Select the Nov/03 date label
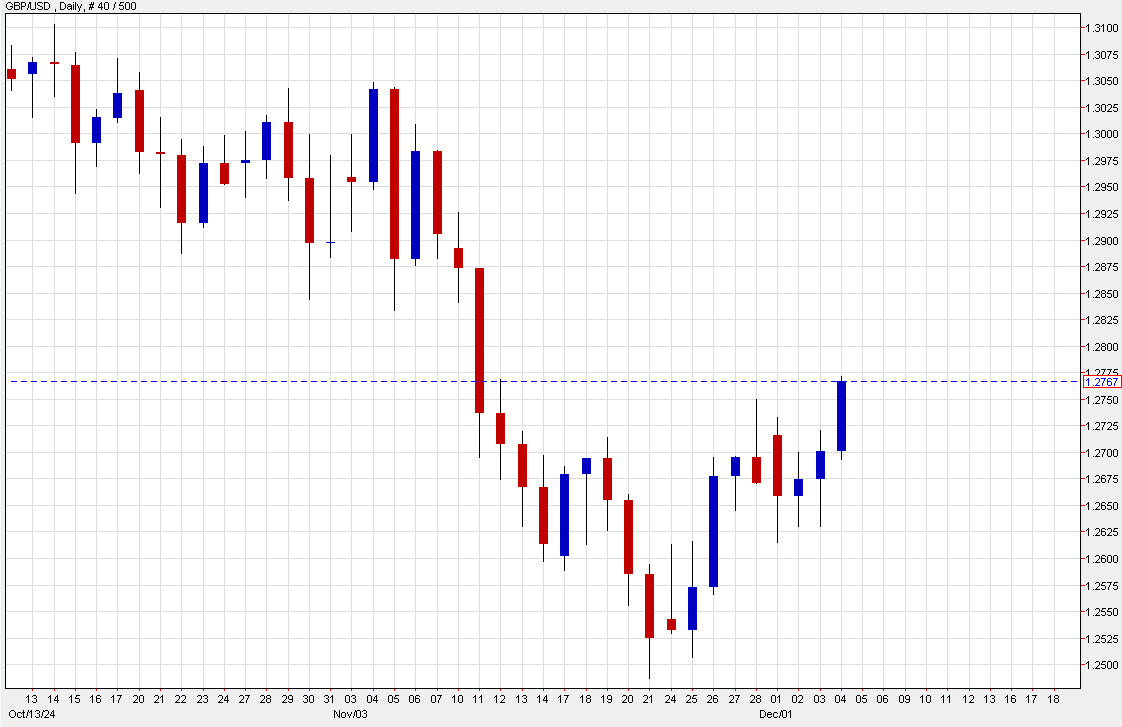Image resolution: width=1122 pixels, height=727 pixels. click(349, 716)
